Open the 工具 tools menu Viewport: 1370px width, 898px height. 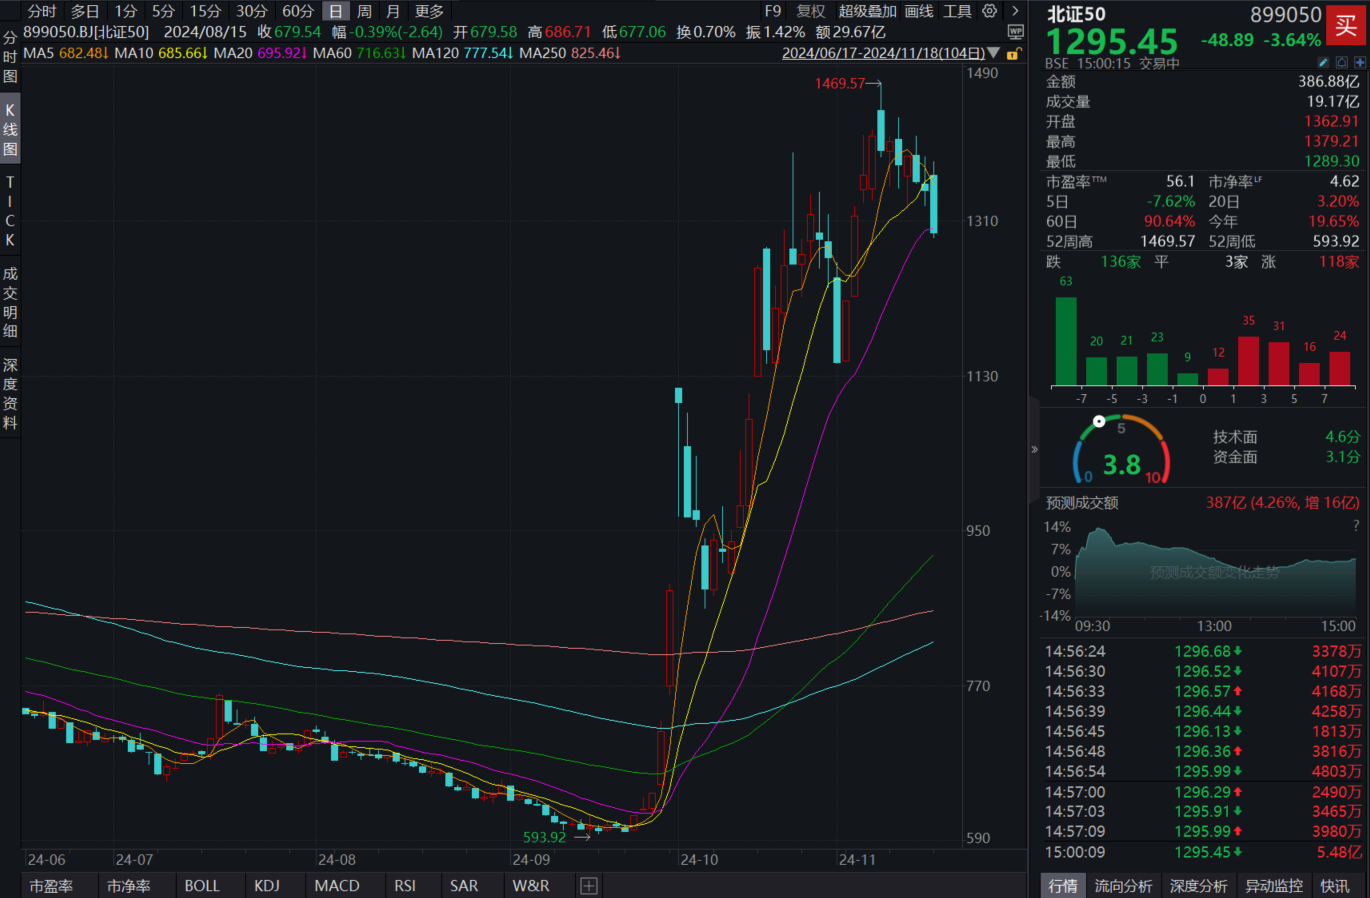[957, 11]
